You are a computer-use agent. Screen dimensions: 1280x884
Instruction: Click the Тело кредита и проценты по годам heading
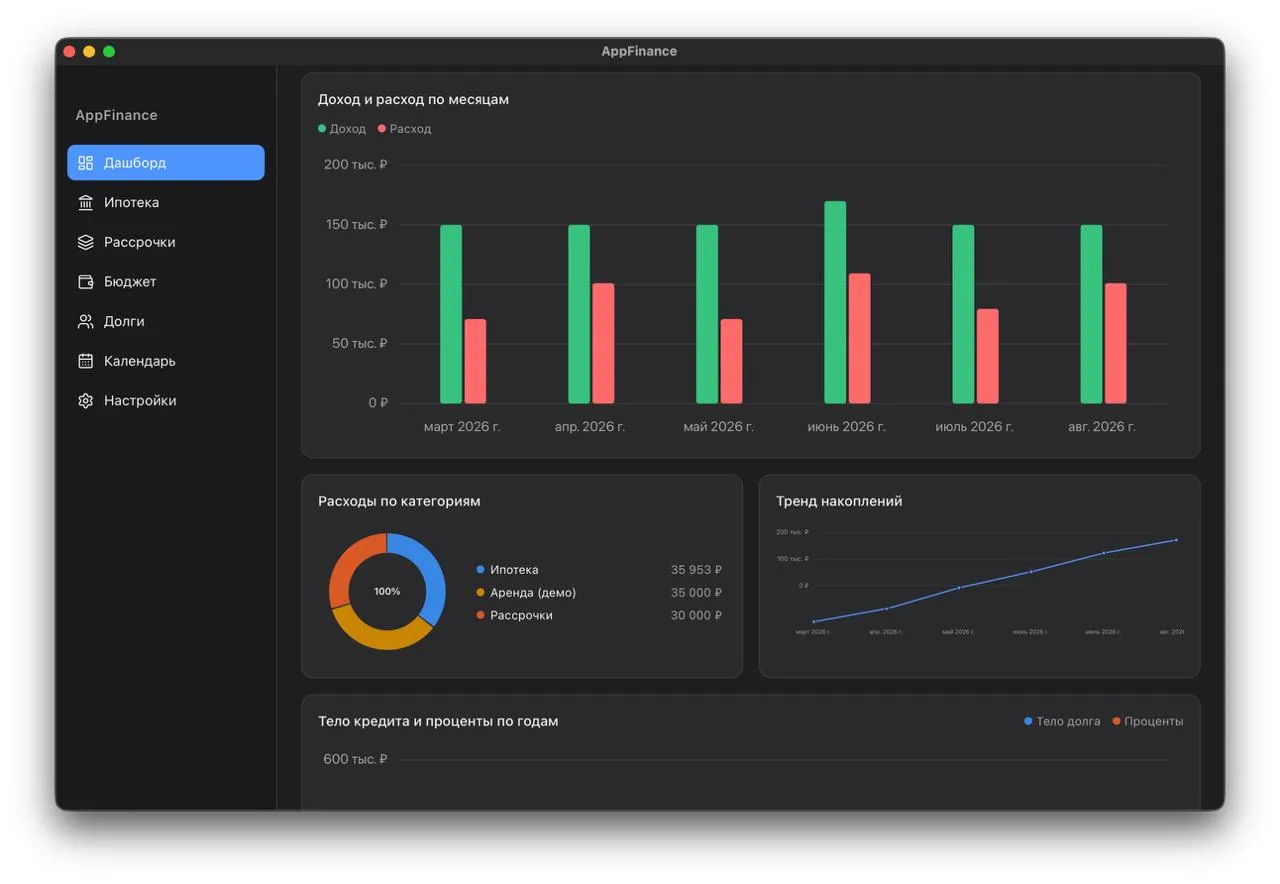coord(438,721)
